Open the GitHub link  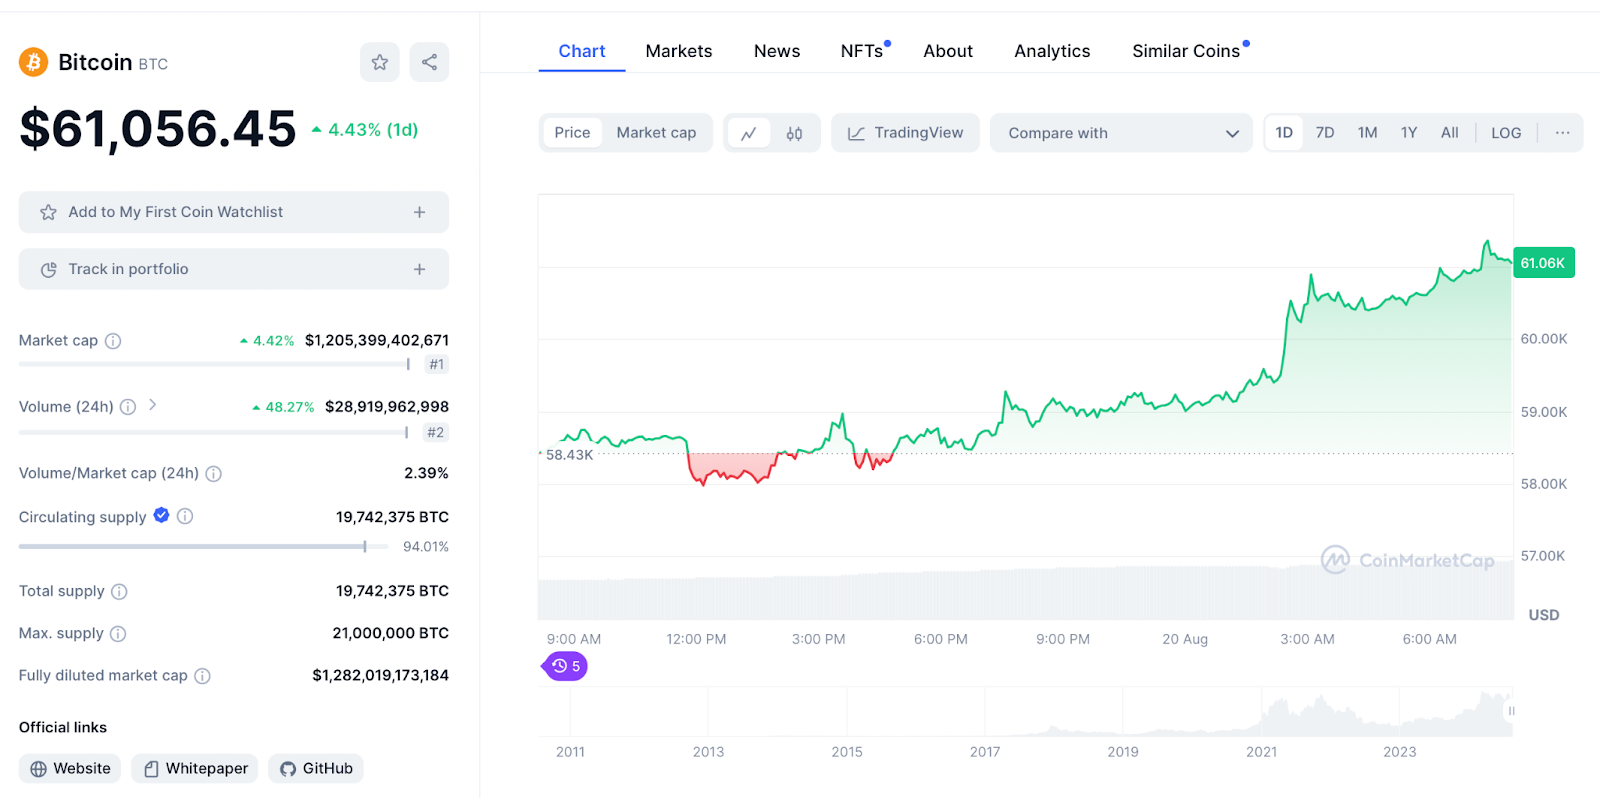click(316, 769)
